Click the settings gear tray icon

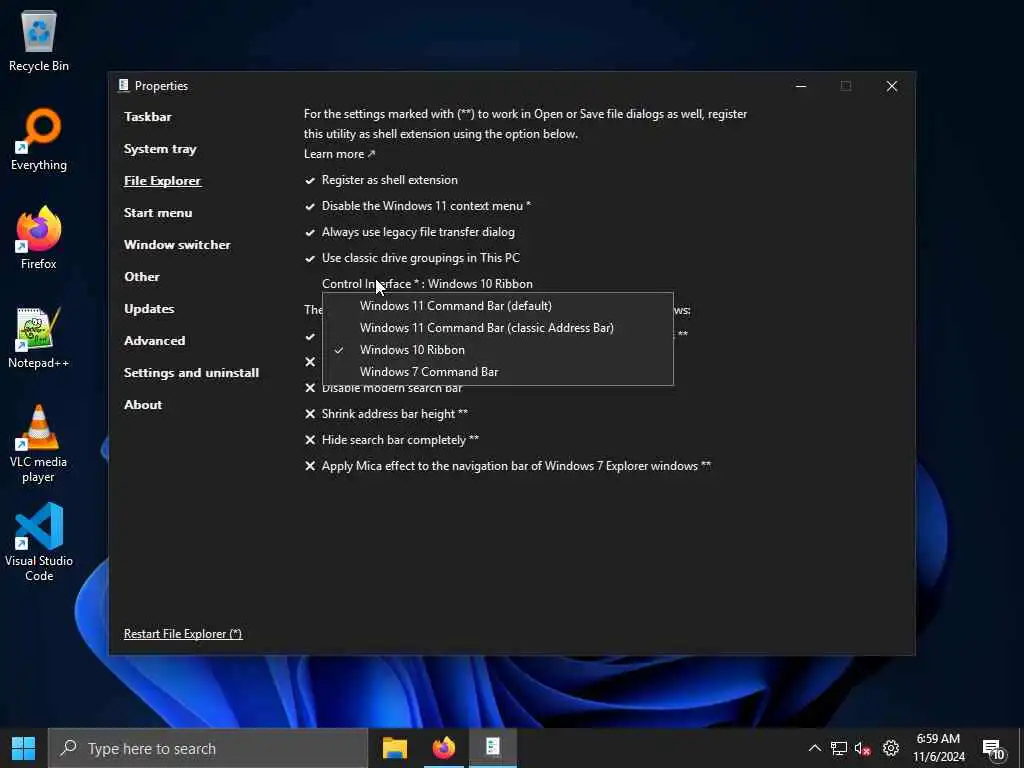pyautogui.click(x=891, y=748)
